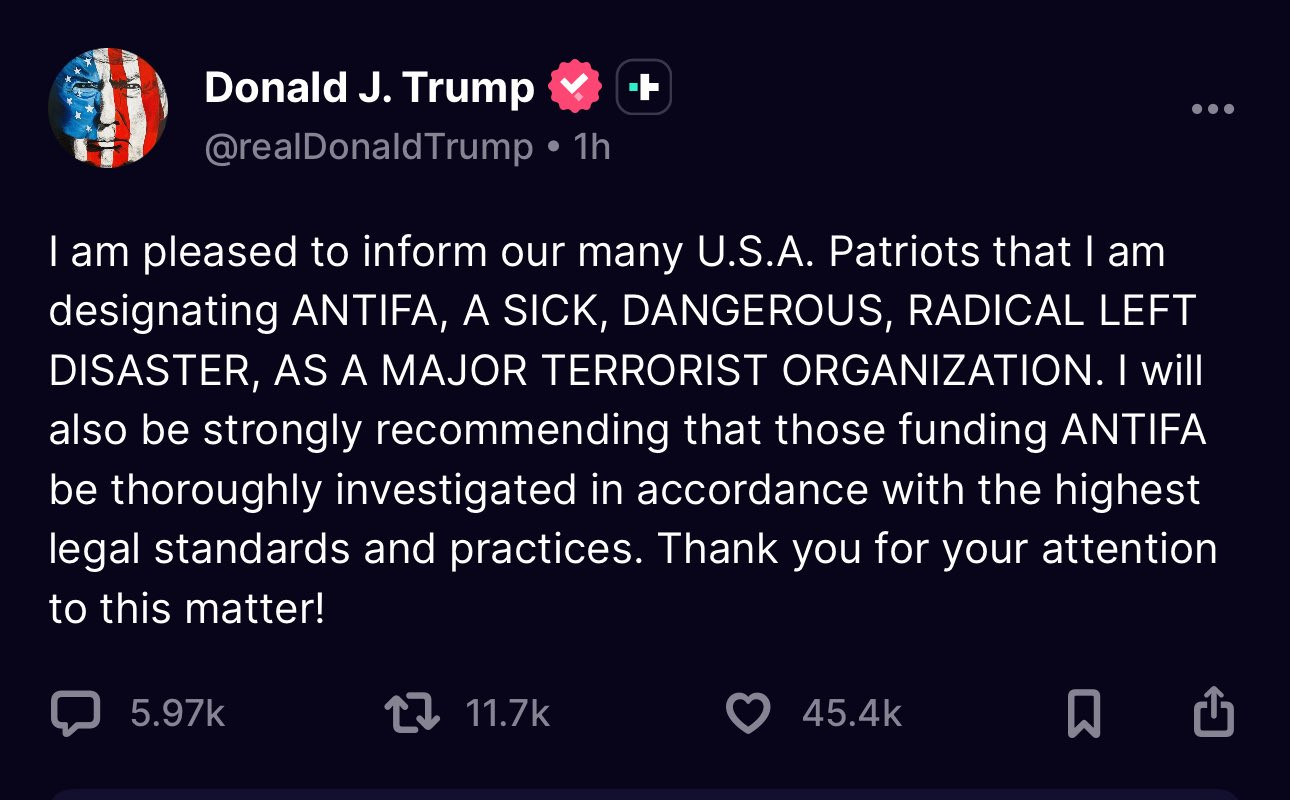Click the partial card below the post
This screenshot has height=800, width=1290.
645,794
